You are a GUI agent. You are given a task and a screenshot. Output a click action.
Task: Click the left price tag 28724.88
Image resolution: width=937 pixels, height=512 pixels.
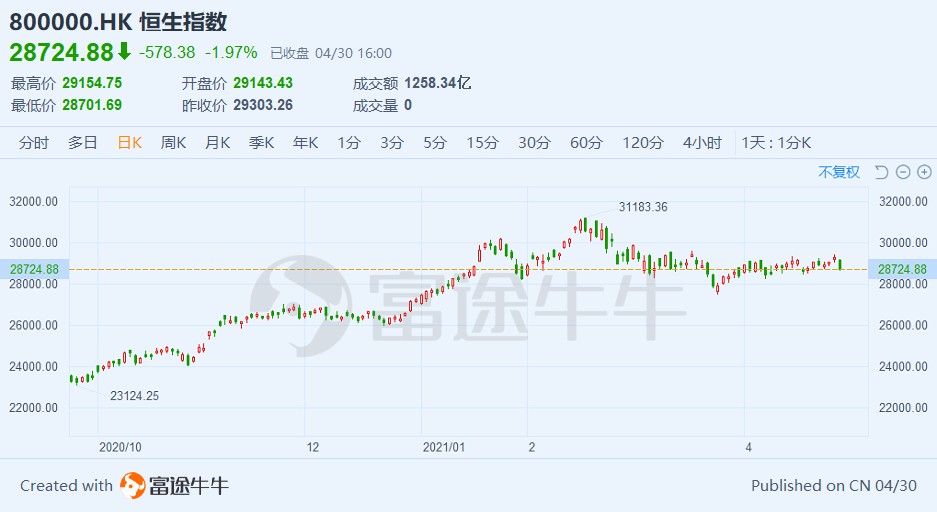35,269
